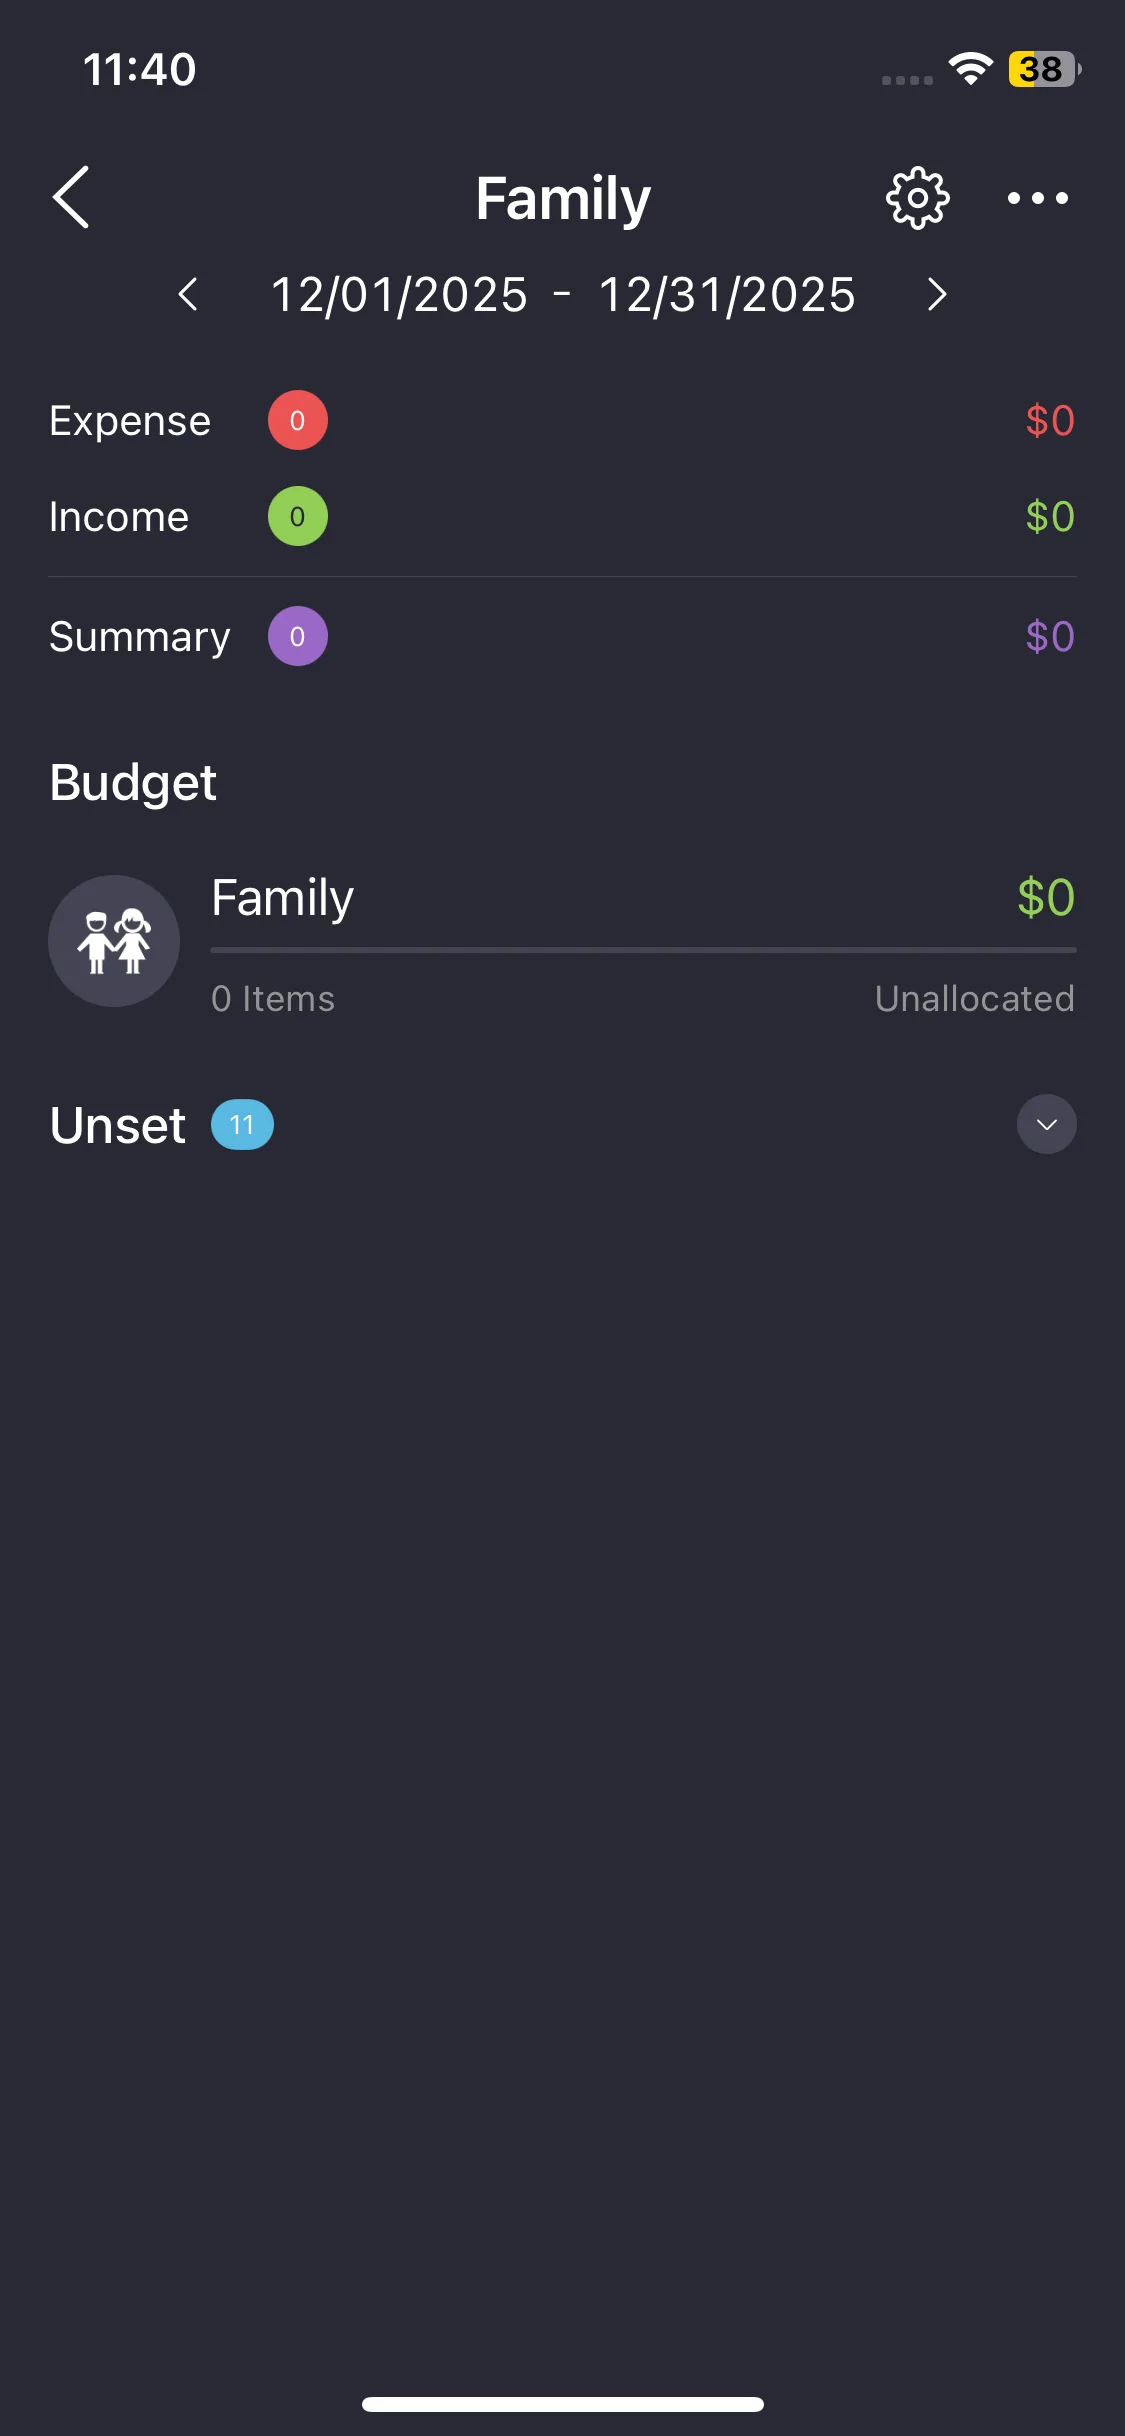Open Family settings gear icon

coord(917,198)
